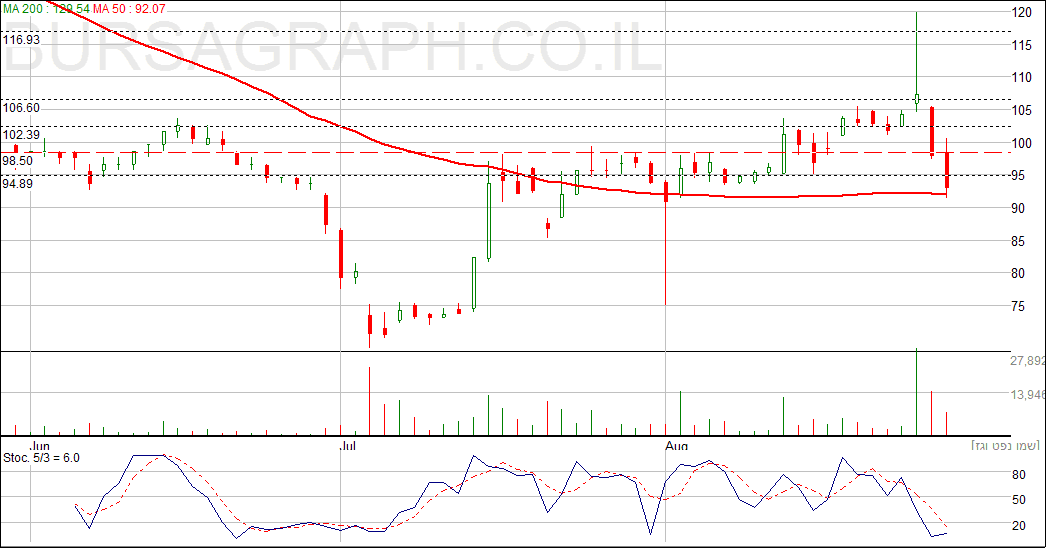
Task: Click 20 on the stochastic scale
Action: pos(1019,526)
